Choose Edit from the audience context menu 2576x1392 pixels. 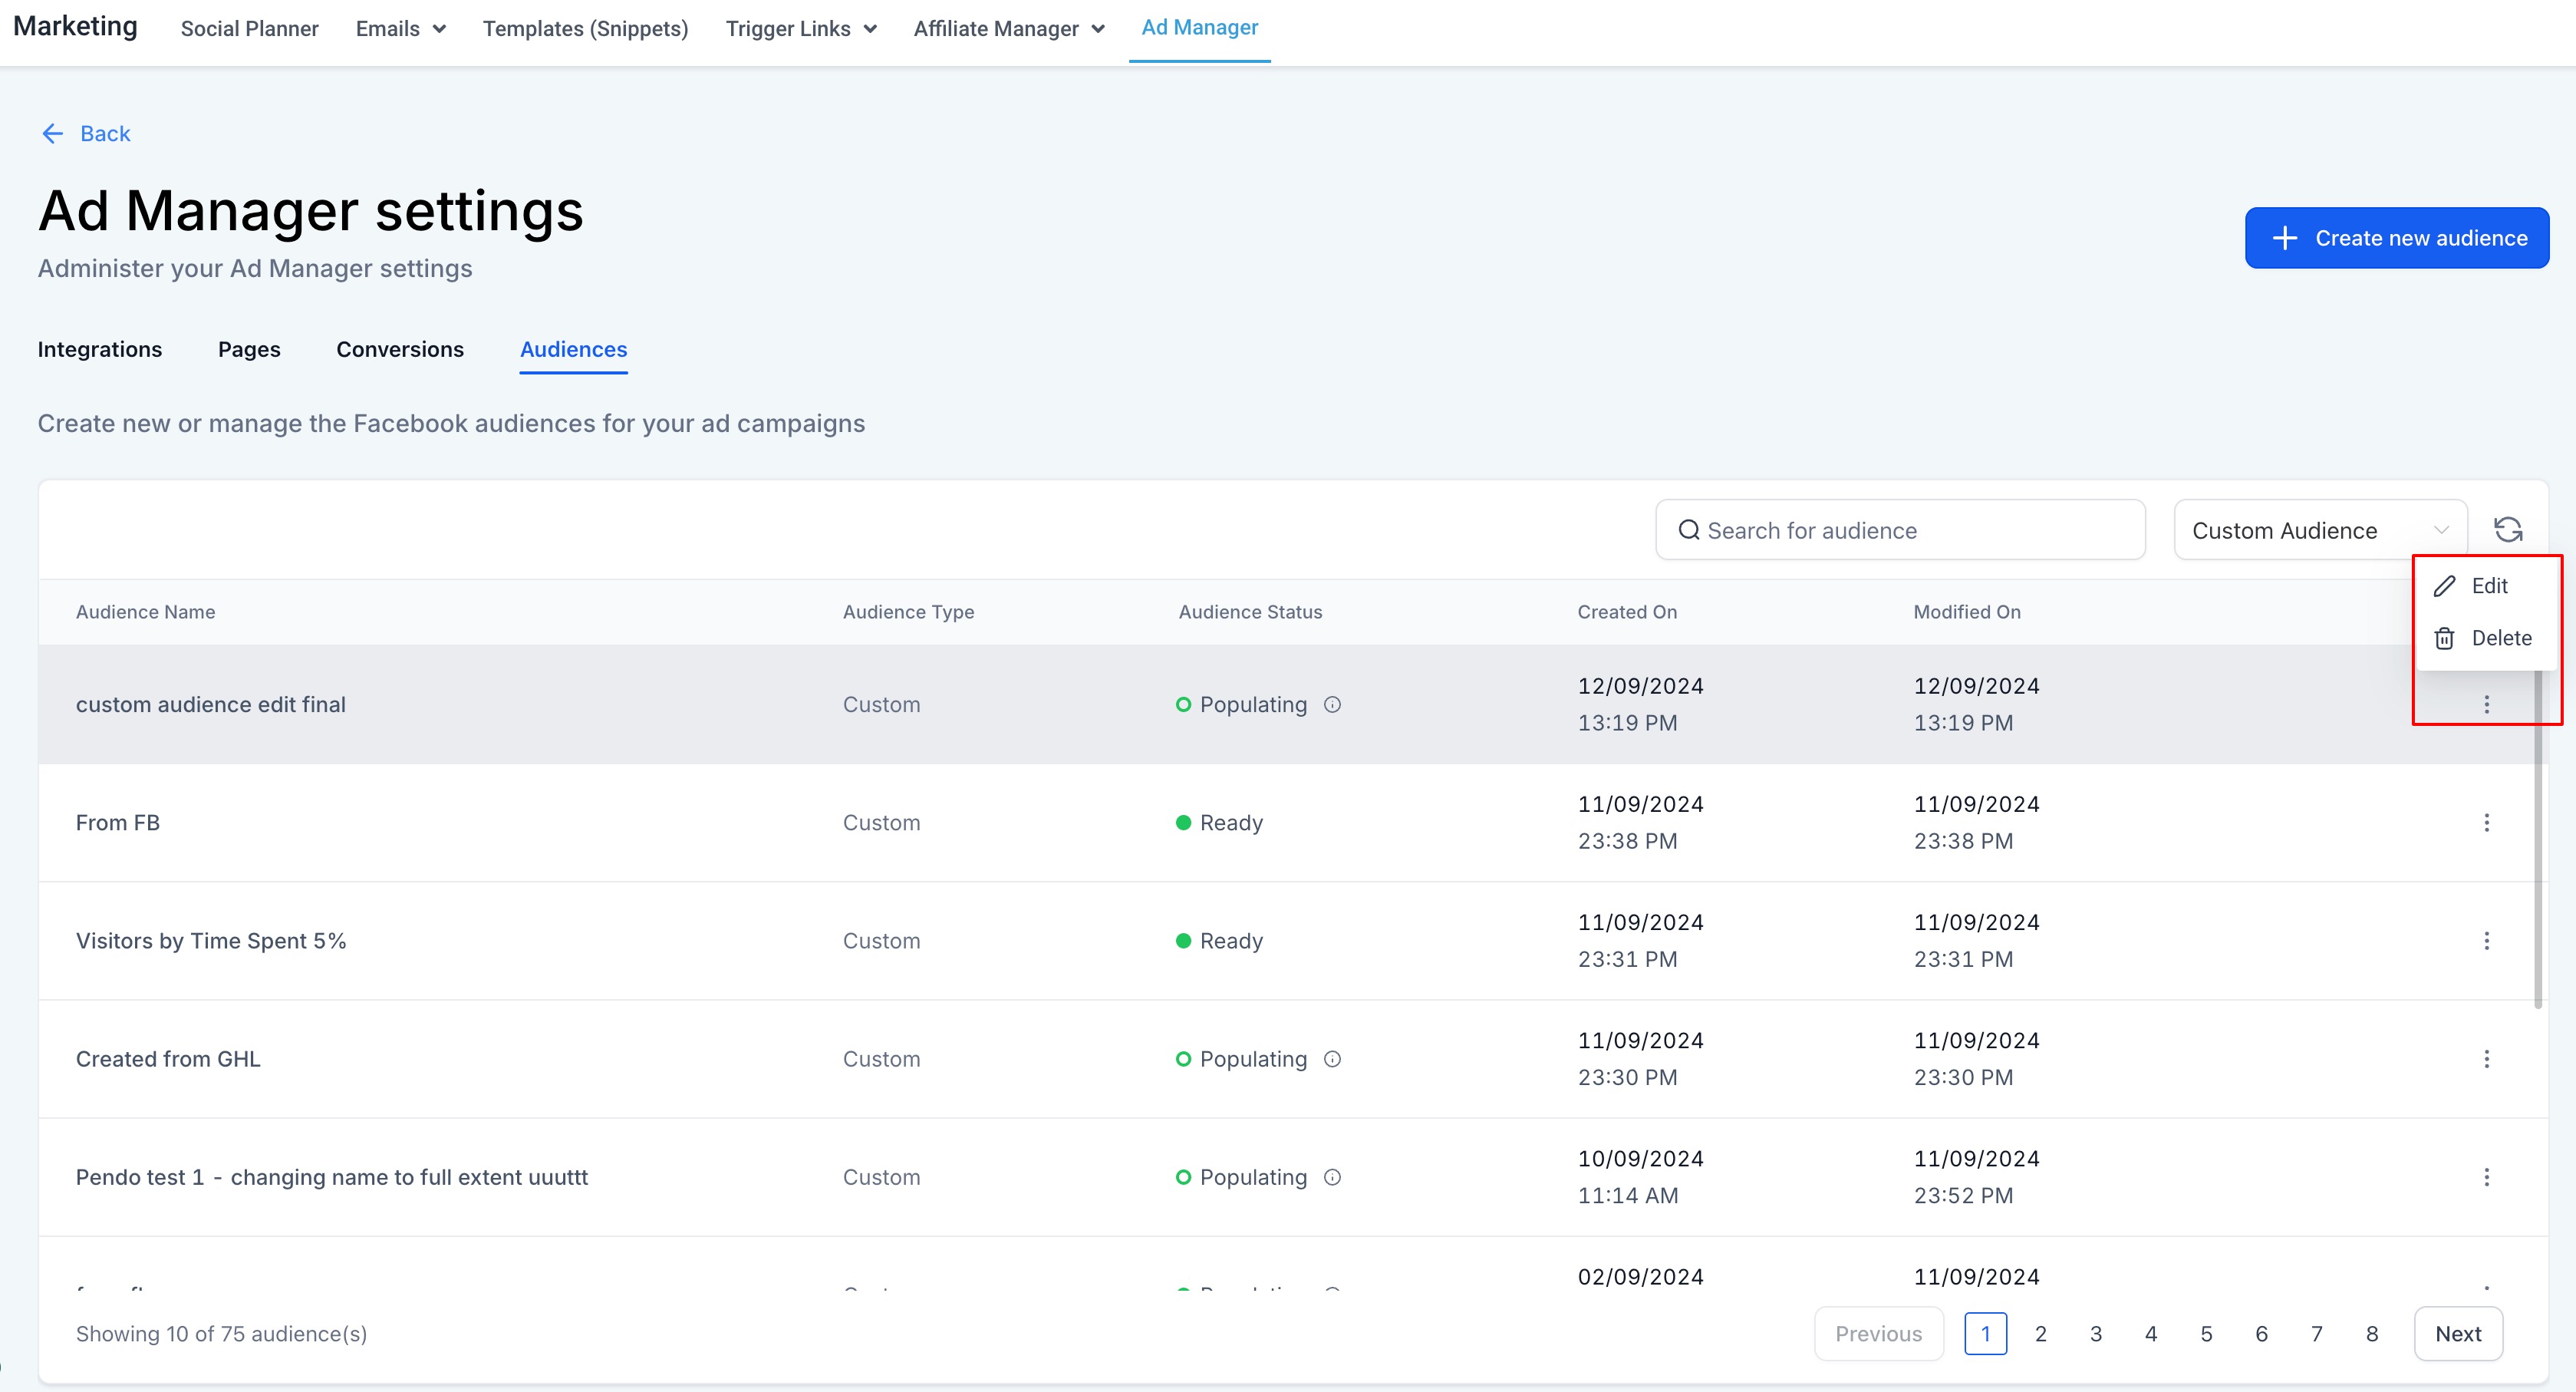[x=2487, y=585]
